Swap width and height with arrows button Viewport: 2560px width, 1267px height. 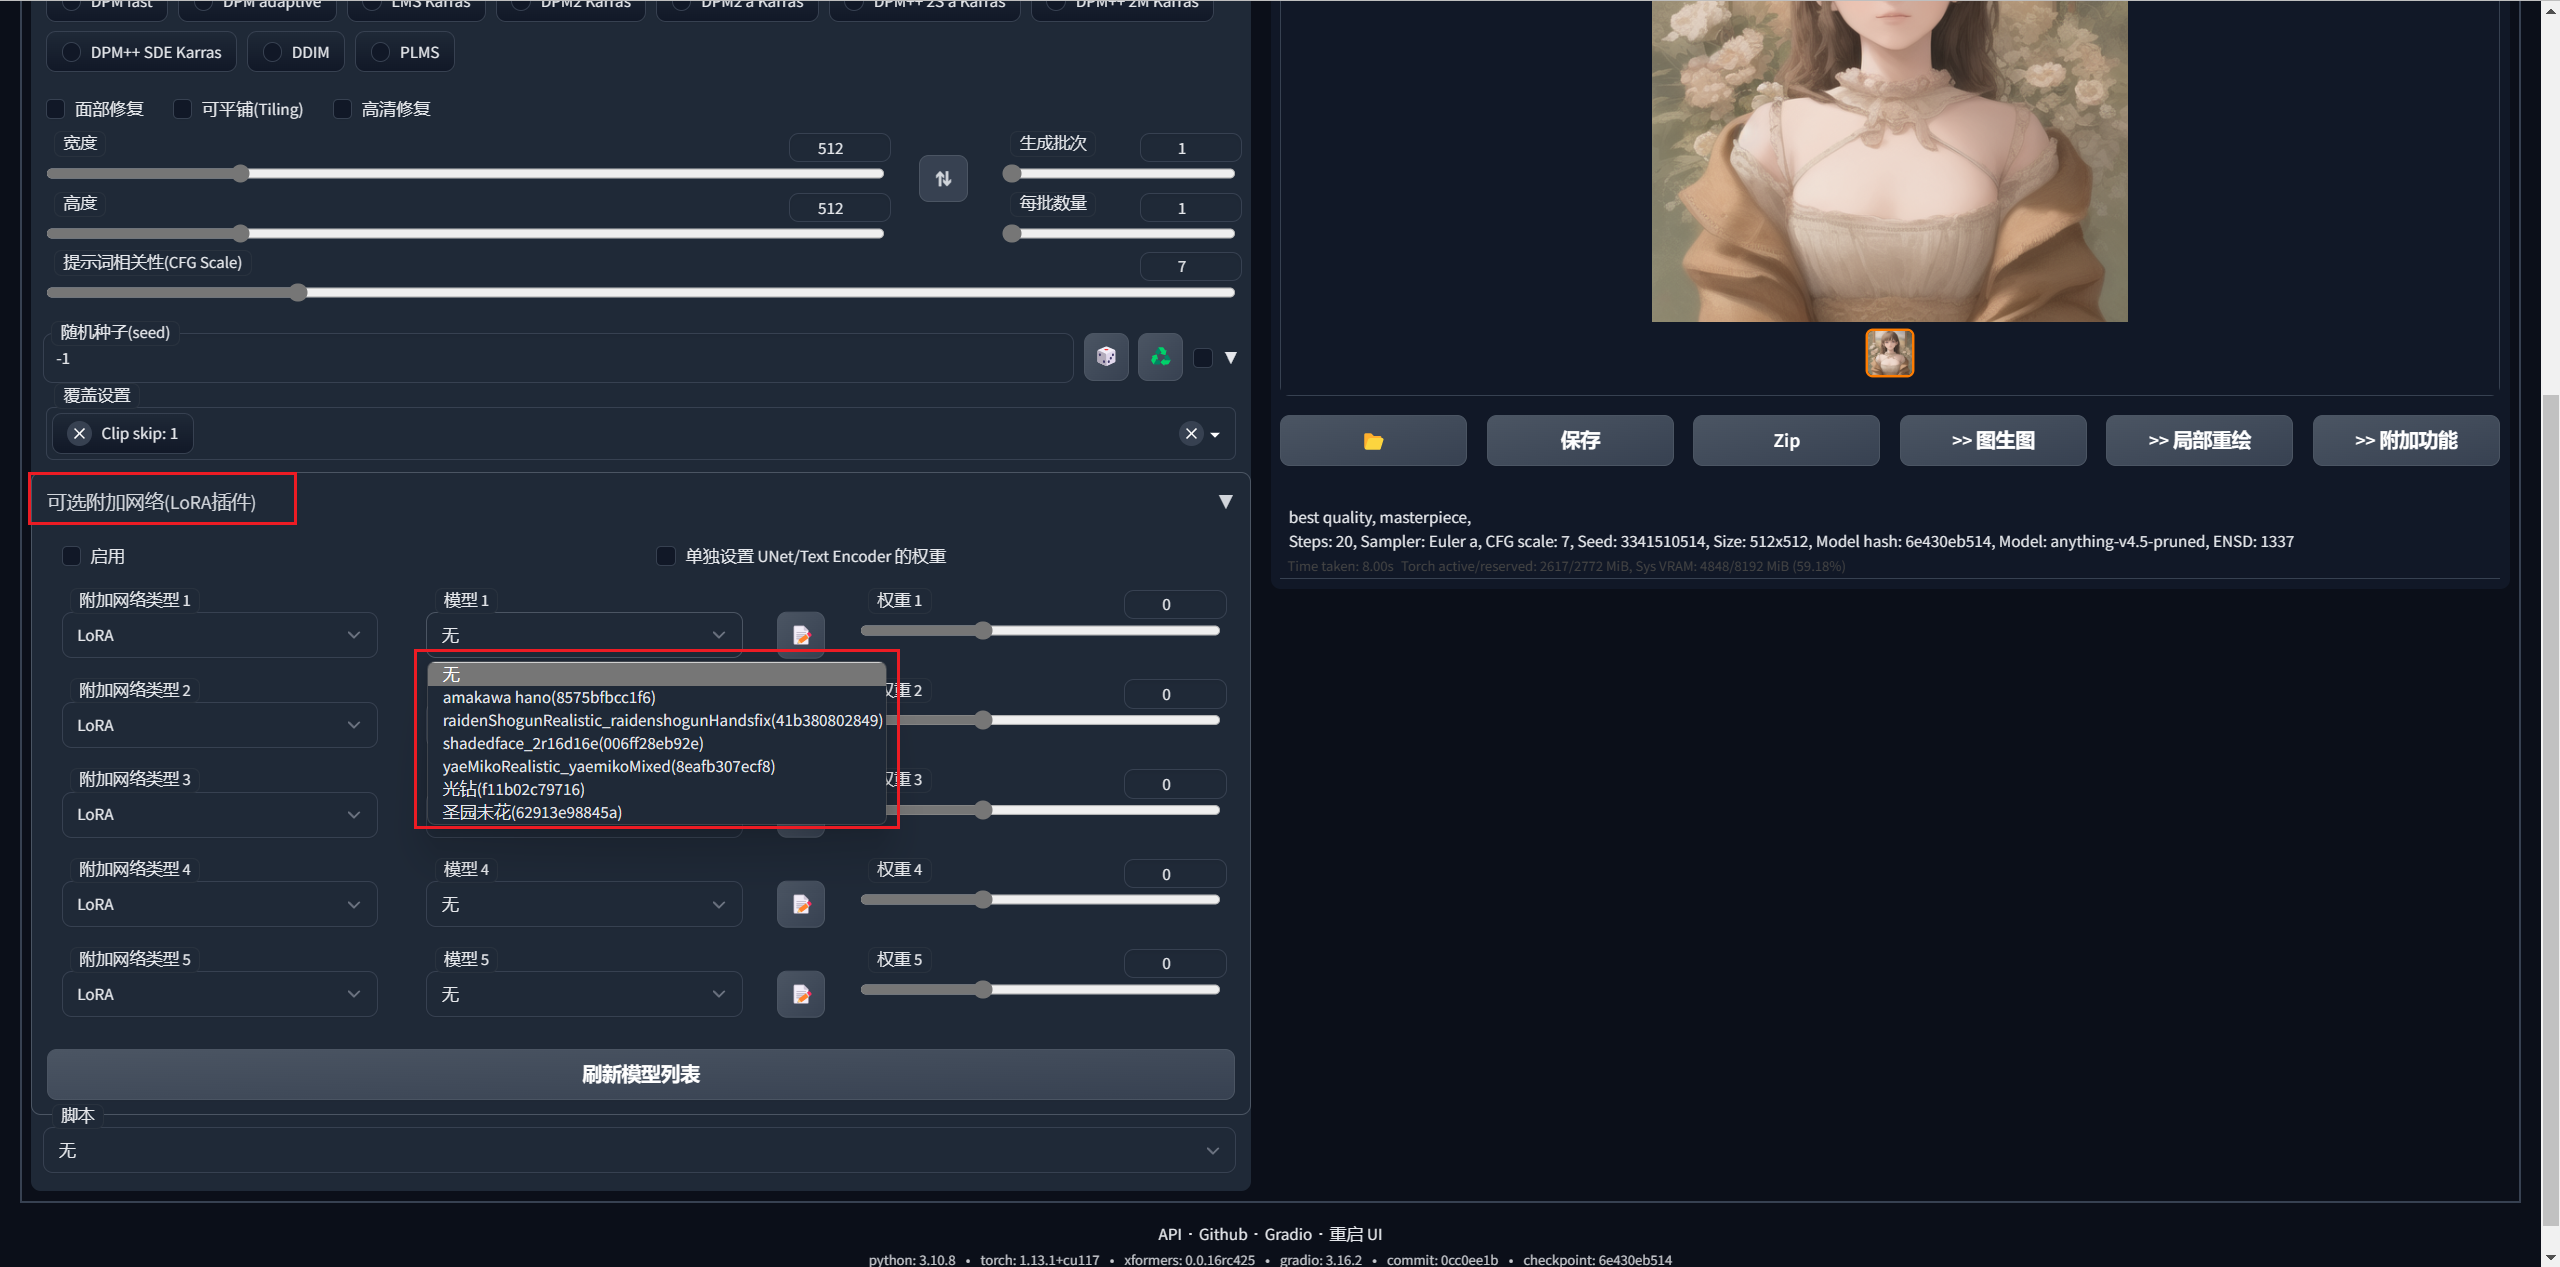pyautogui.click(x=943, y=179)
